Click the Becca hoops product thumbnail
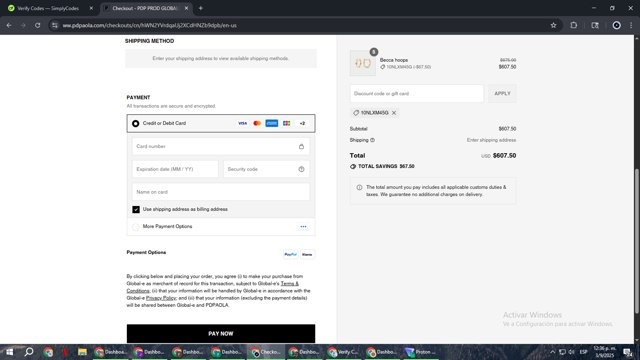The height and width of the screenshot is (360, 640). tap(363, 63)
